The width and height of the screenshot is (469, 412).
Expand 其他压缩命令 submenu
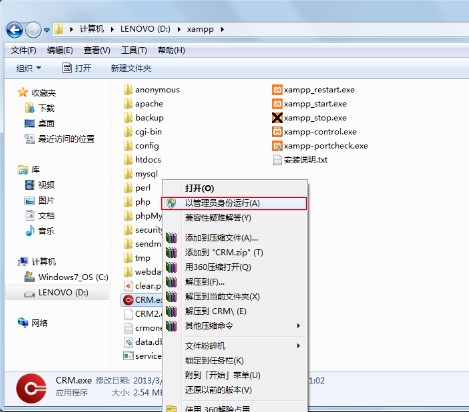pyautogui.click(x=235, y=326)
